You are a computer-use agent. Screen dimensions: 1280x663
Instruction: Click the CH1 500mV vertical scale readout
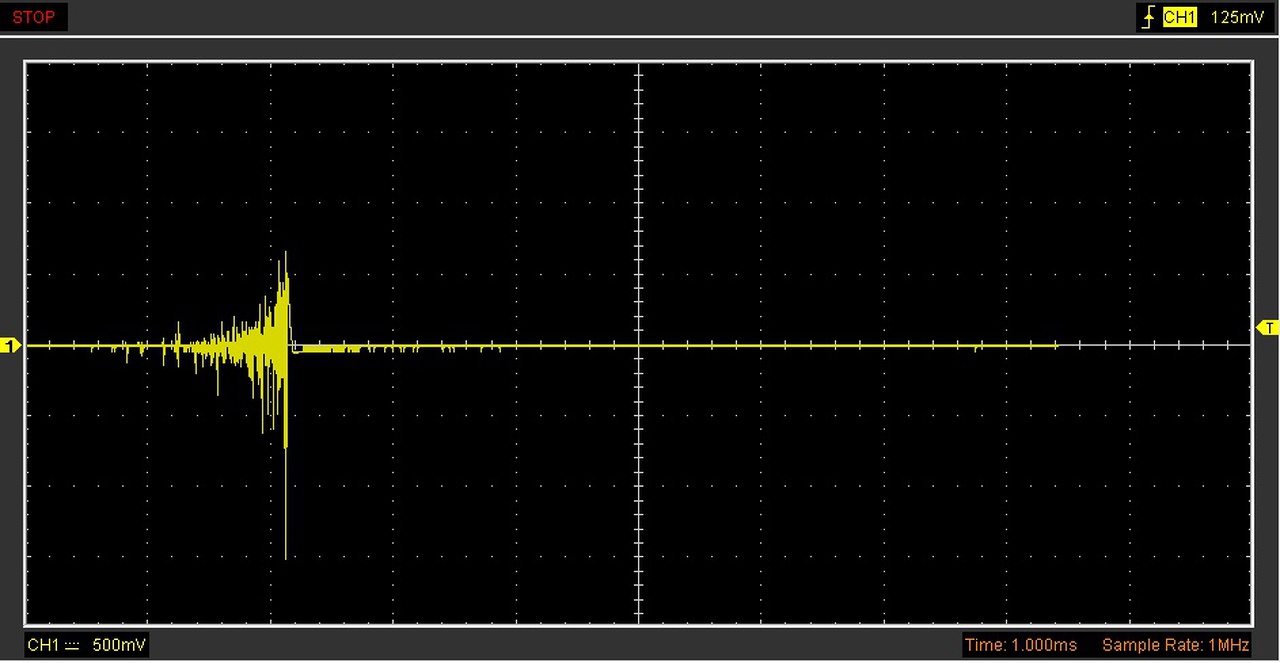[86, 645]
